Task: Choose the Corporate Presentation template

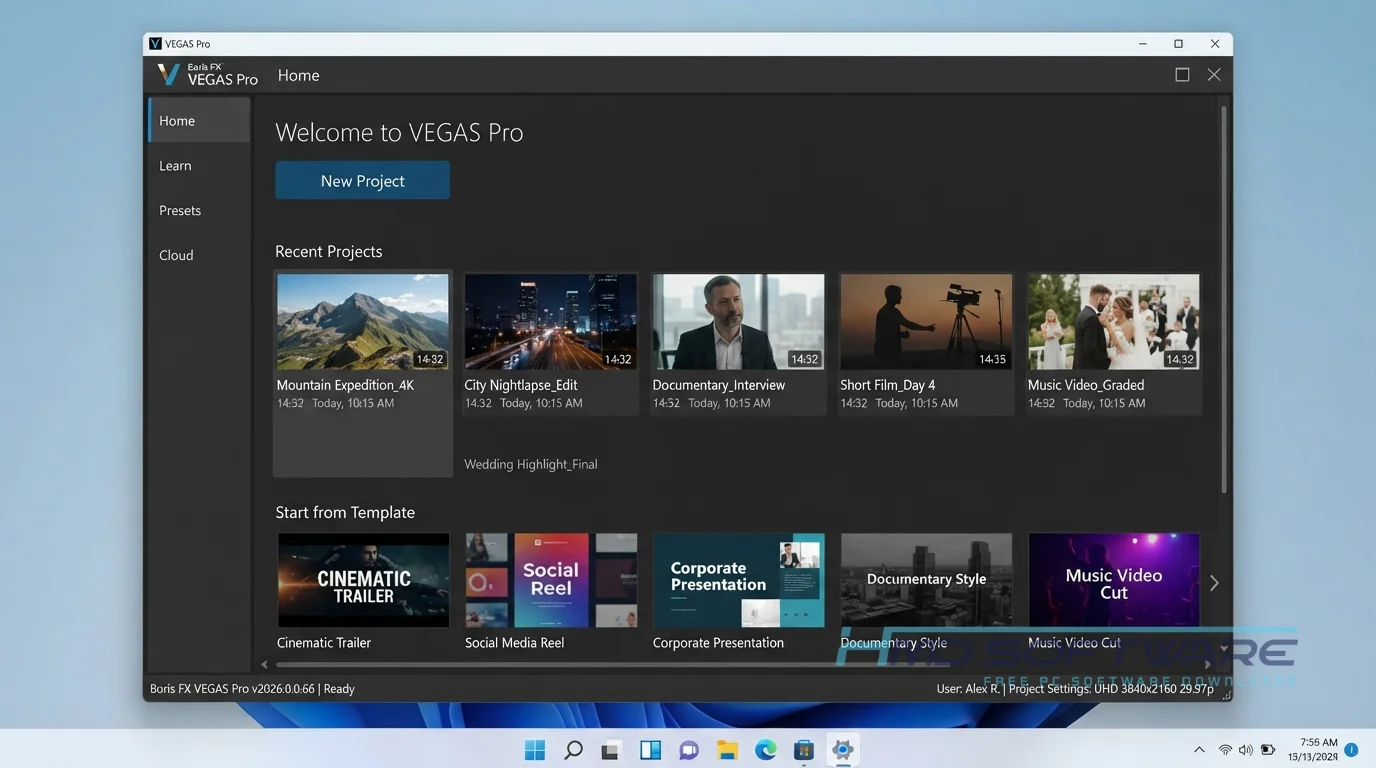Action: point(739,580)
